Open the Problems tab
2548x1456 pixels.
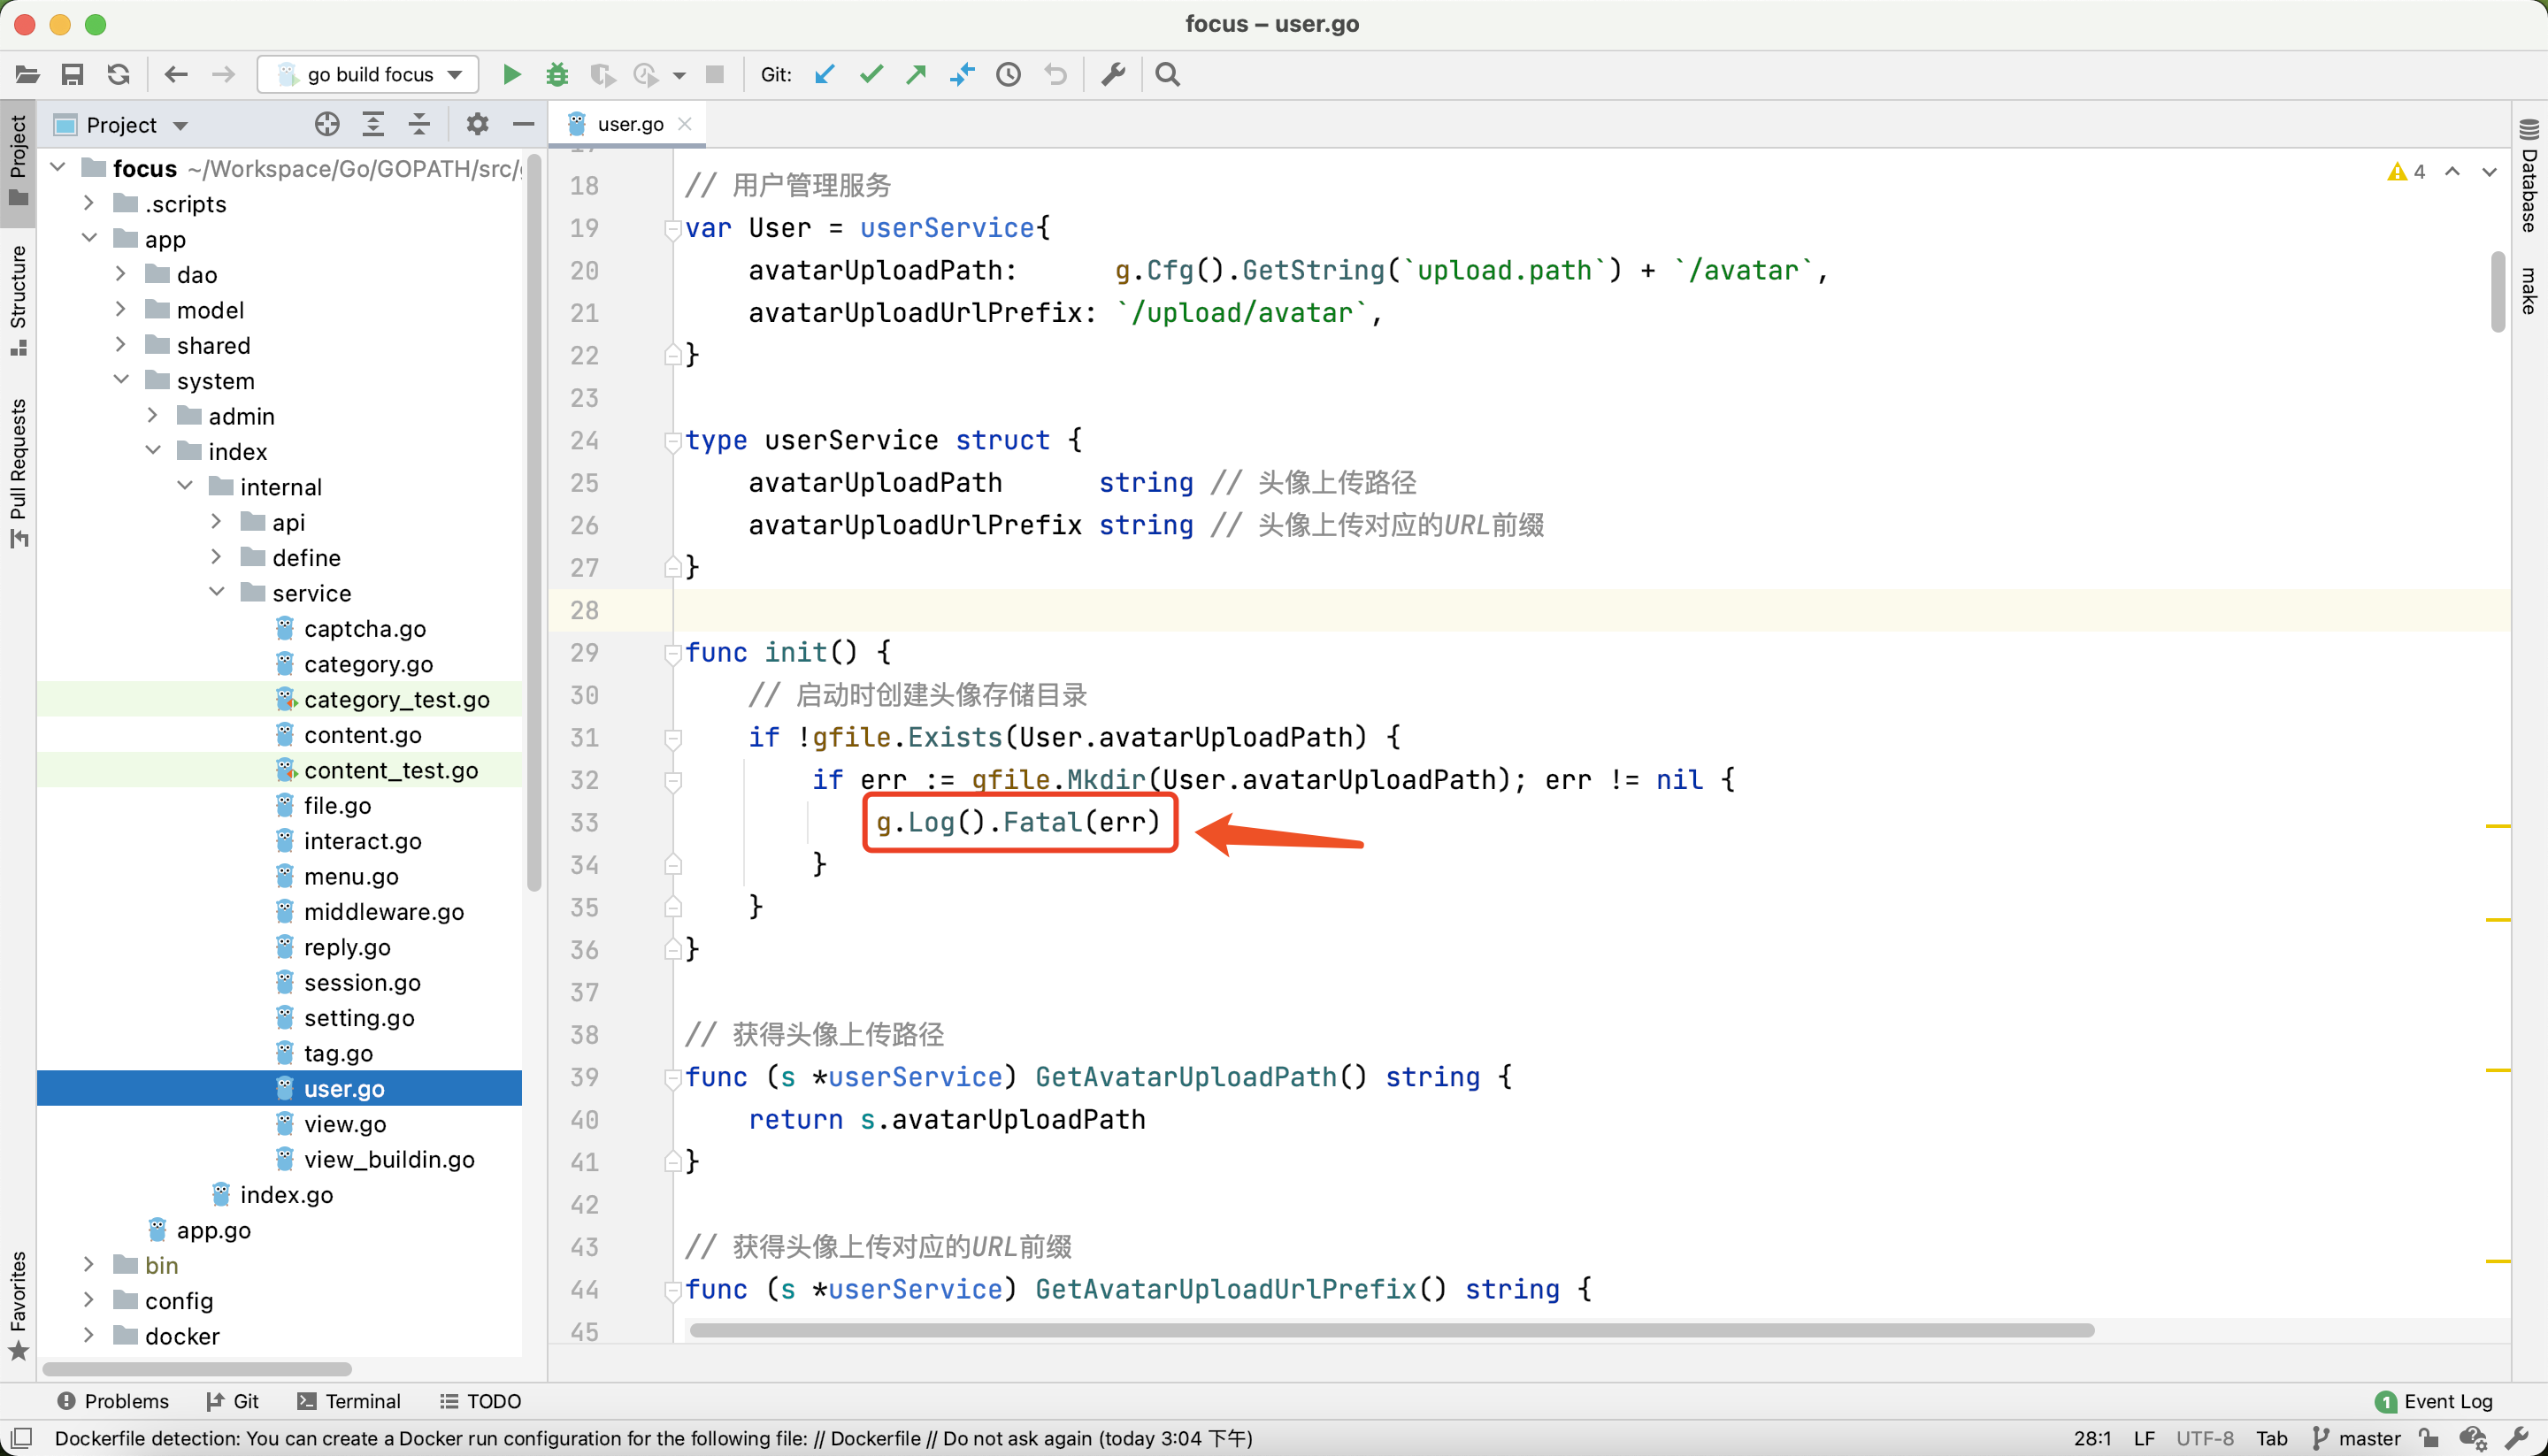coord(113,1401)
